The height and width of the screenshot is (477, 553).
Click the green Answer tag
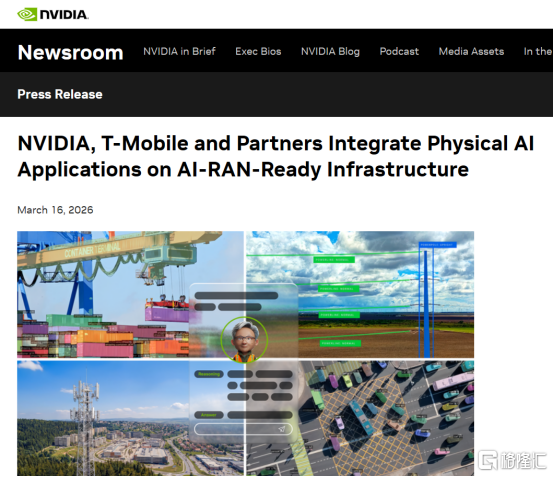(x=209, y=415)
